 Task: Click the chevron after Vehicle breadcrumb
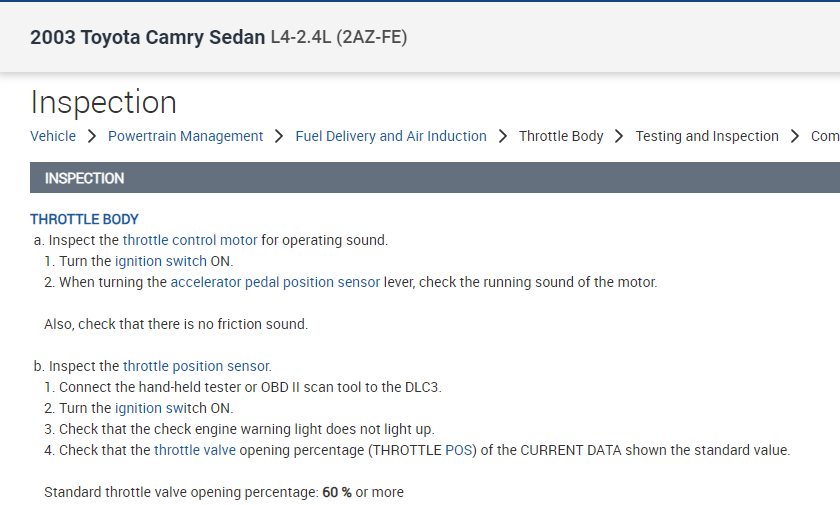(x=92, y=136)
